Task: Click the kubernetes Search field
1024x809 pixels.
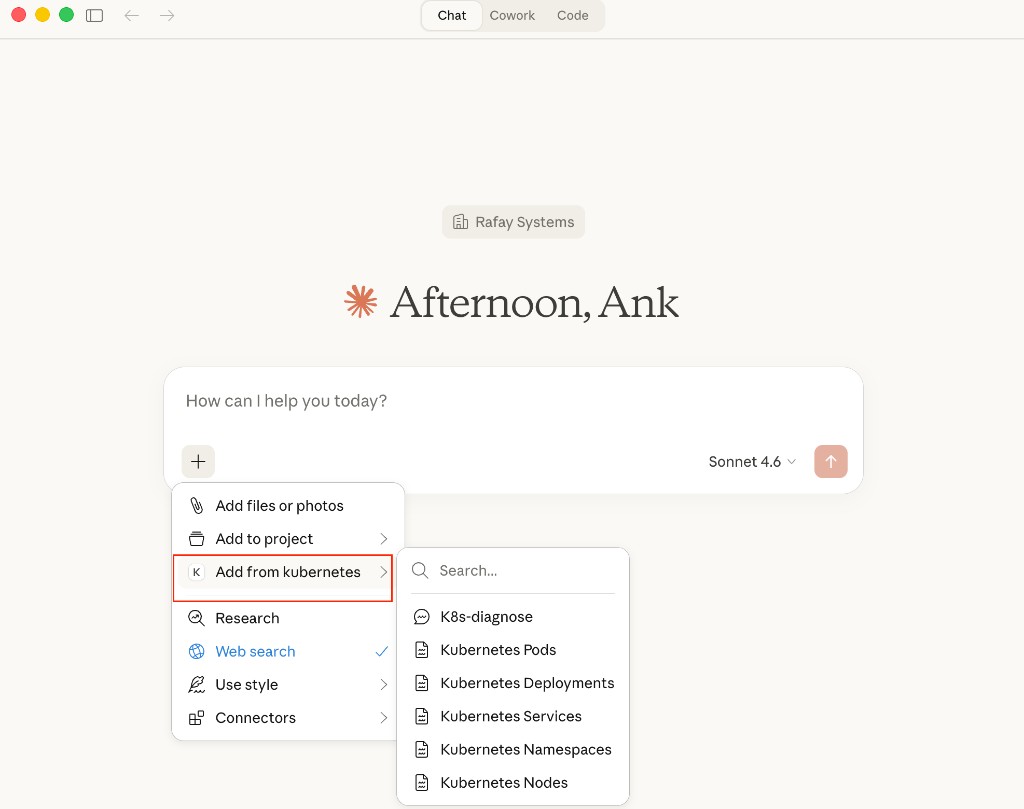Action: [520, 571]
